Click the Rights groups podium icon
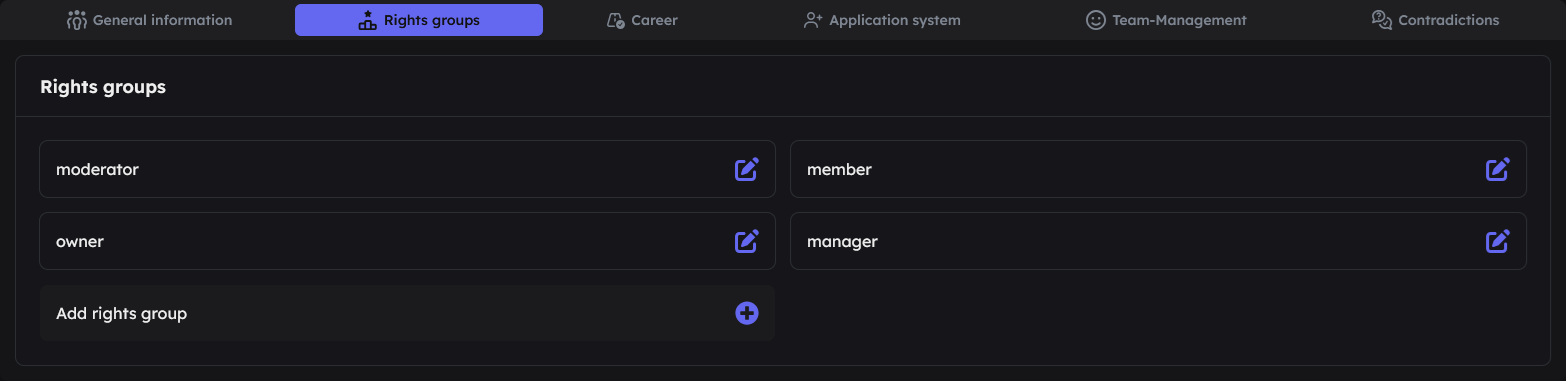1566x381 pixels. 367,20
